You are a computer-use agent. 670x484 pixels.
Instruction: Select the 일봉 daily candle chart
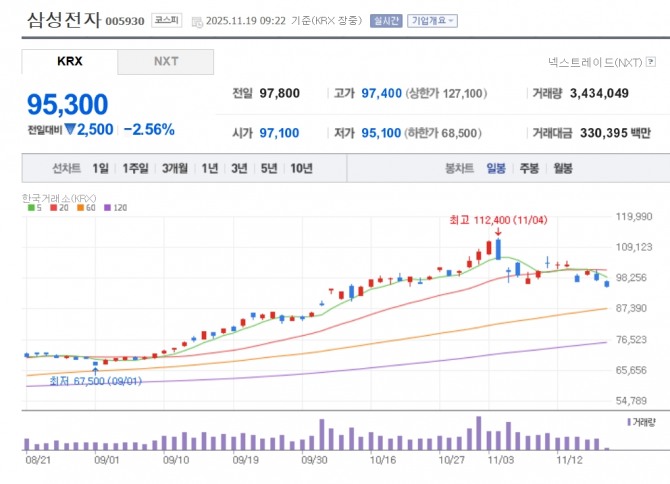[496, 168]
